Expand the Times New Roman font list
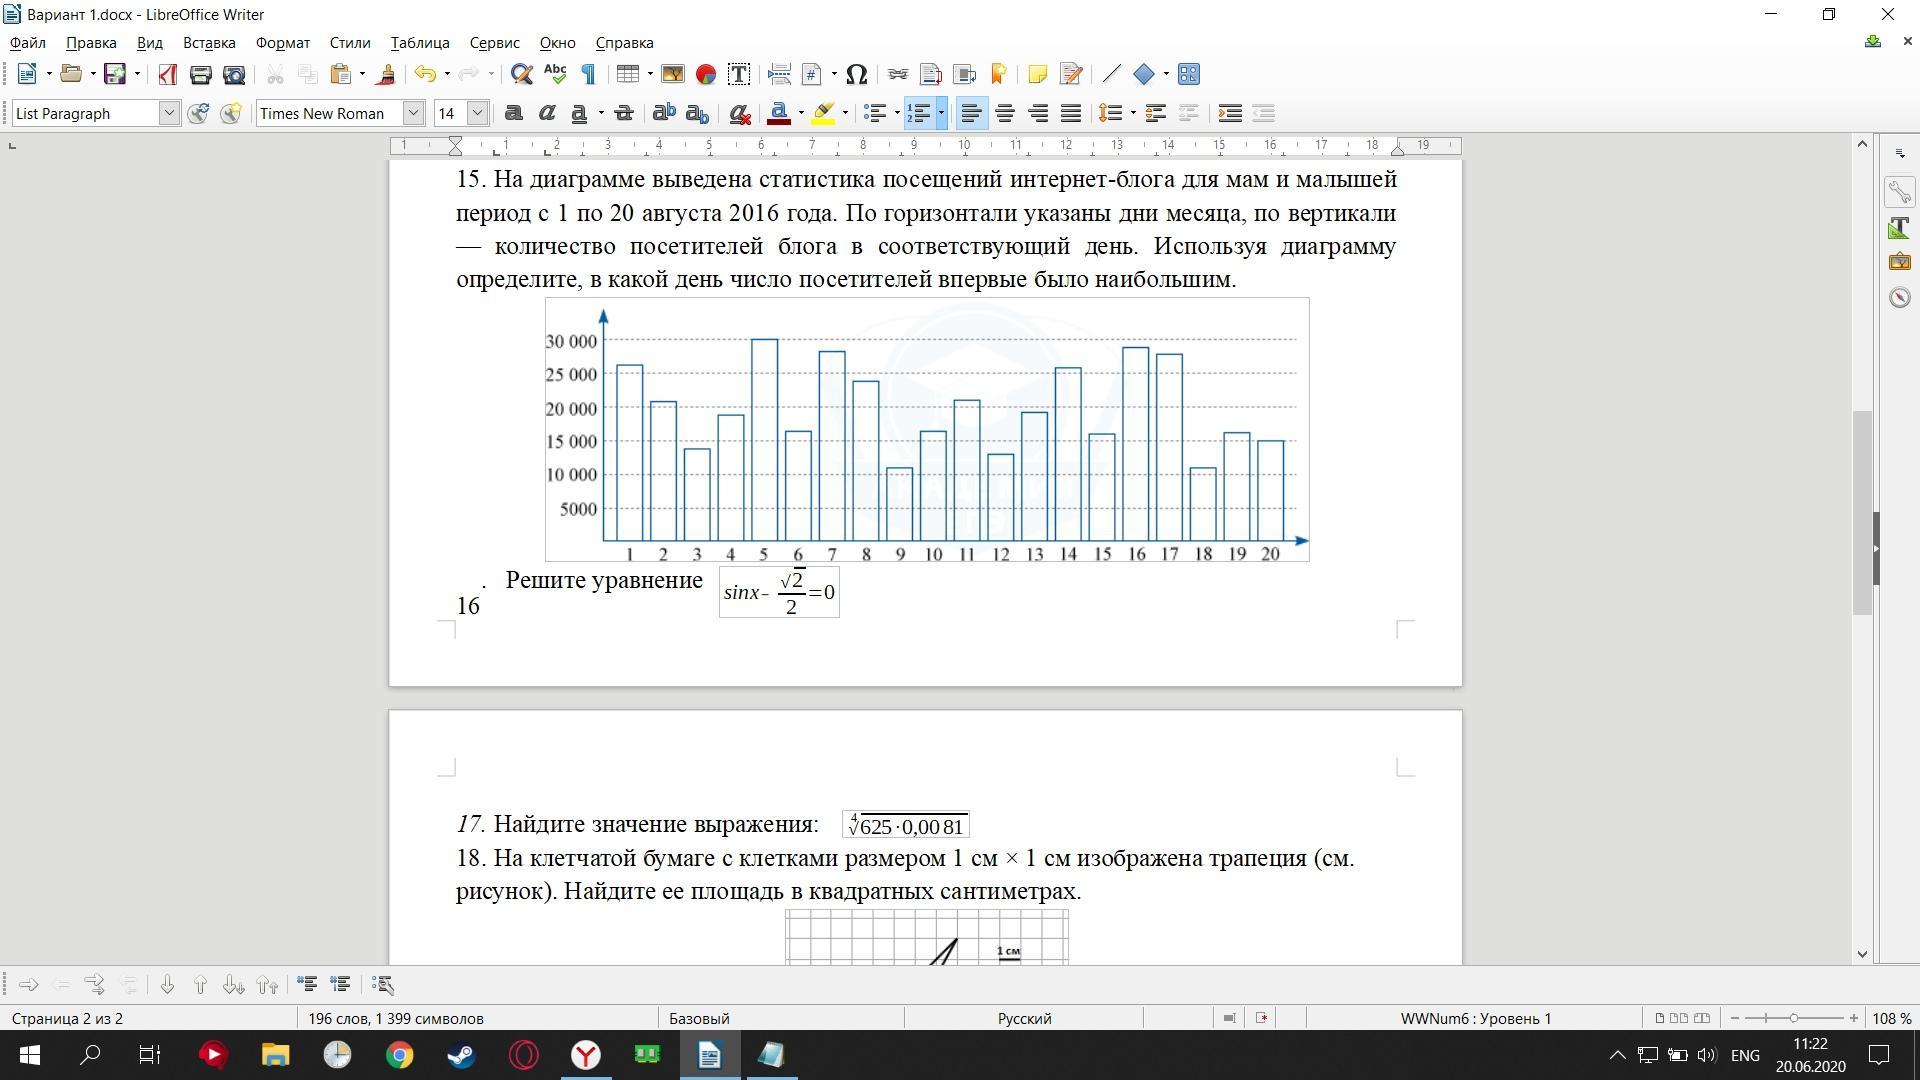Image resolution: width=1920 pixels, height=1080 pixels. pyautogui.click(x=413, y=113)
